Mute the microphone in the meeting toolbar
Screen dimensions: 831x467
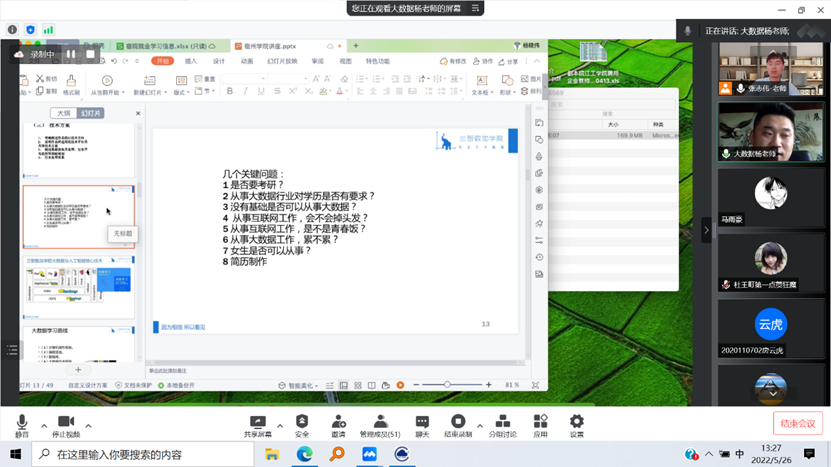21,423
